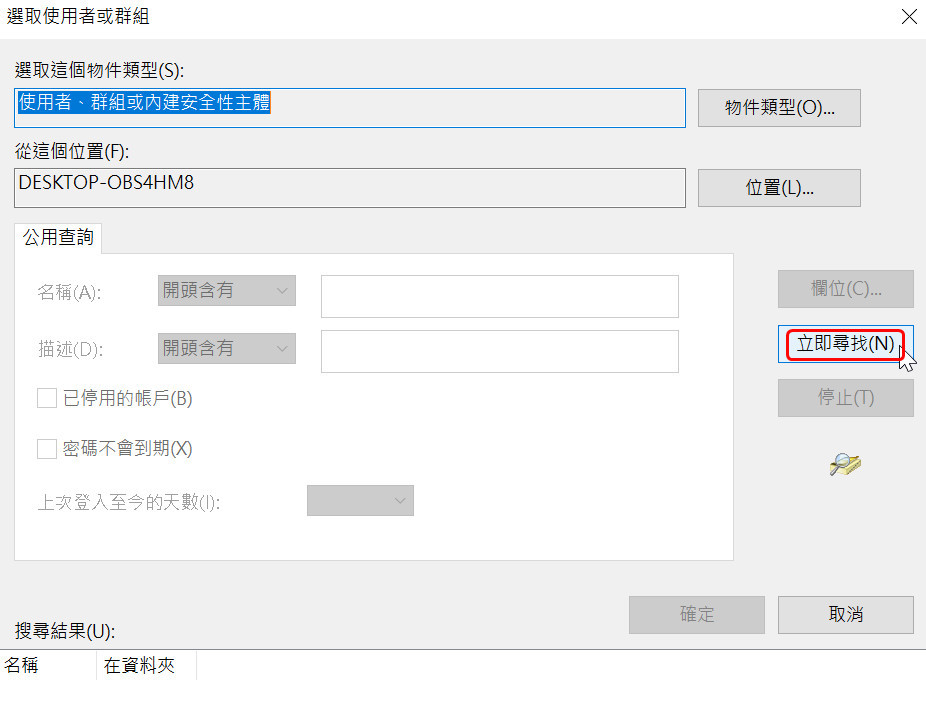
Task: Open the 位置 location picker button
Action: click(x=779, y=187)
